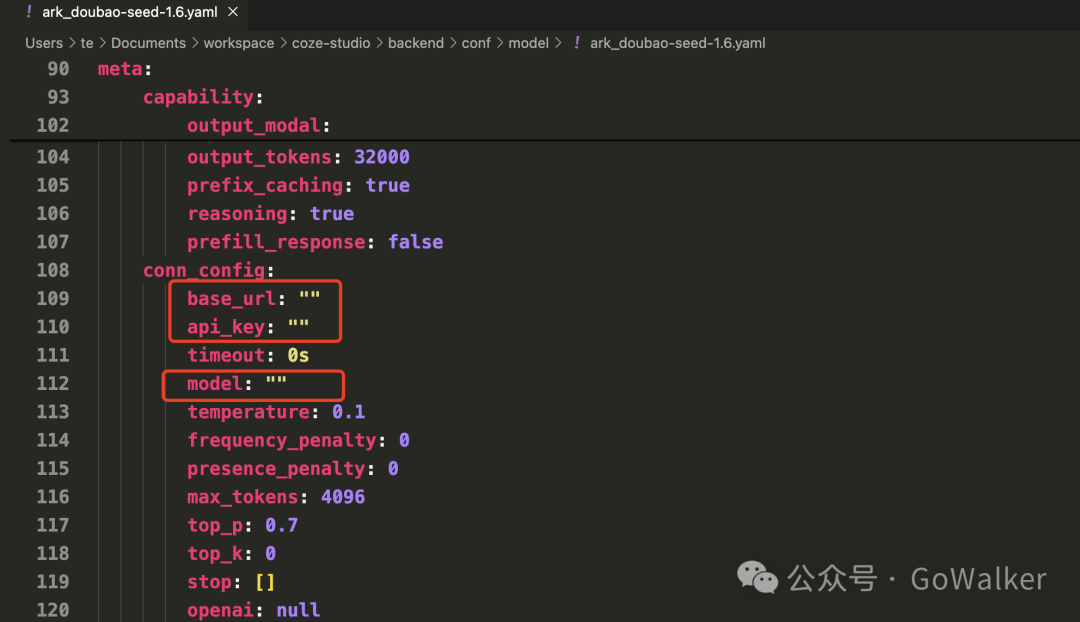Viewport: 1080px width, 622px height.
Task: Click the file name in breadcrumb path
Action: click(x=678, y=43)
